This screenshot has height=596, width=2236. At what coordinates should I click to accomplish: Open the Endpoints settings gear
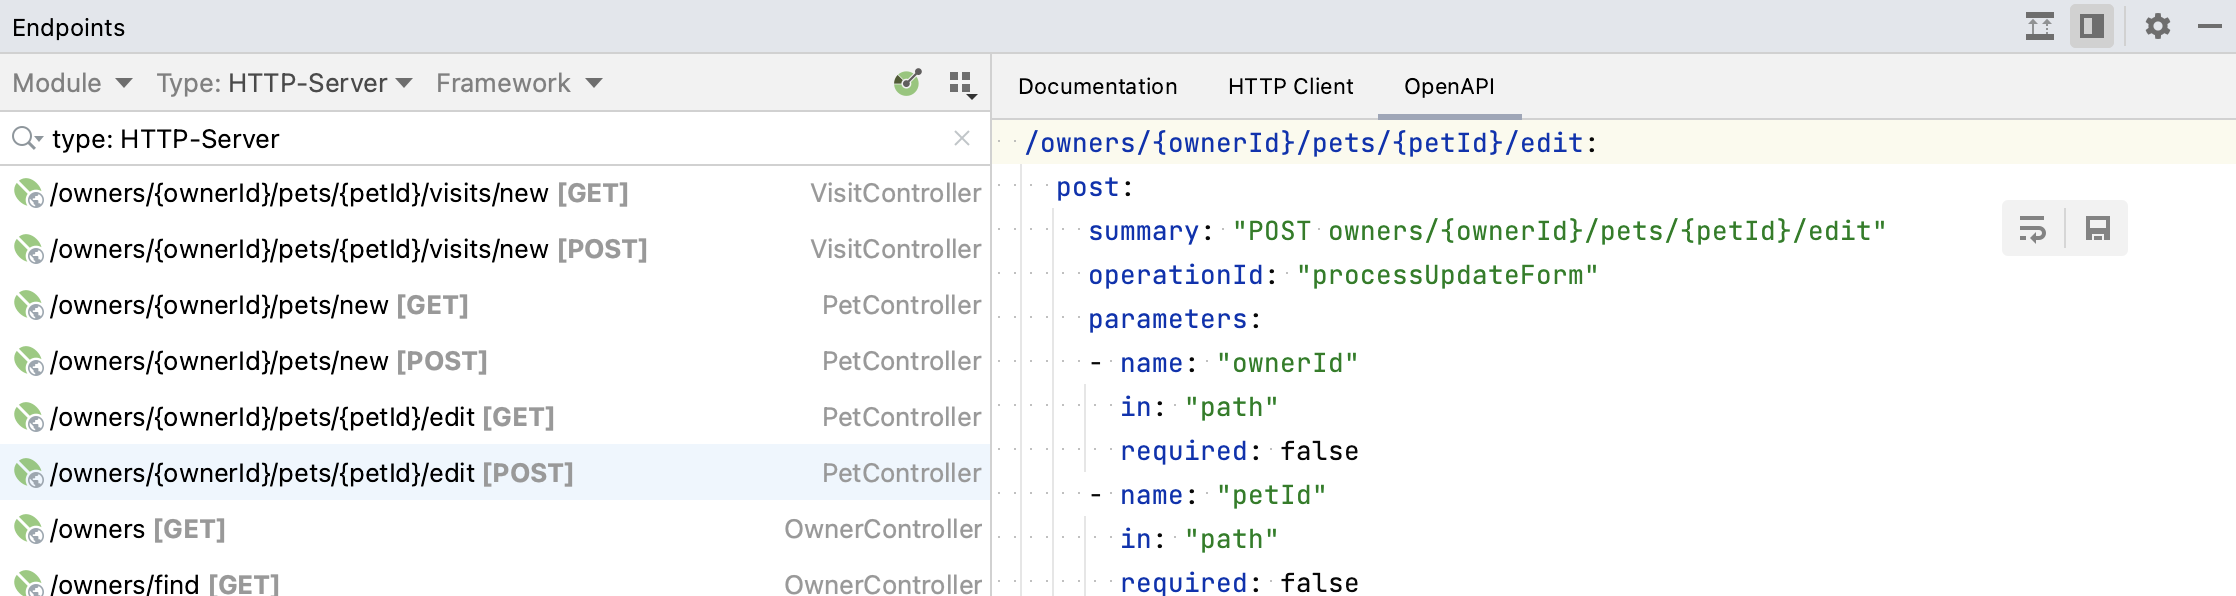coord(2158,26)
